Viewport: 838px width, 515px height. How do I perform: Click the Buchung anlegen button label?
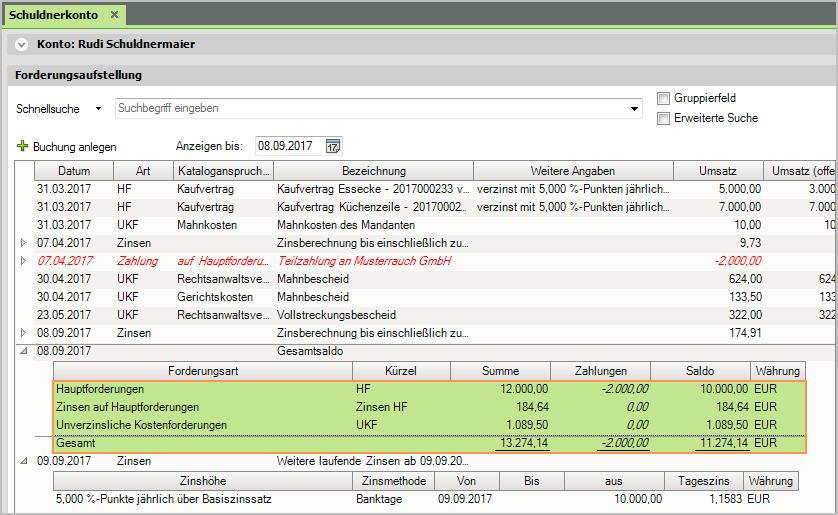coord(75,146)
